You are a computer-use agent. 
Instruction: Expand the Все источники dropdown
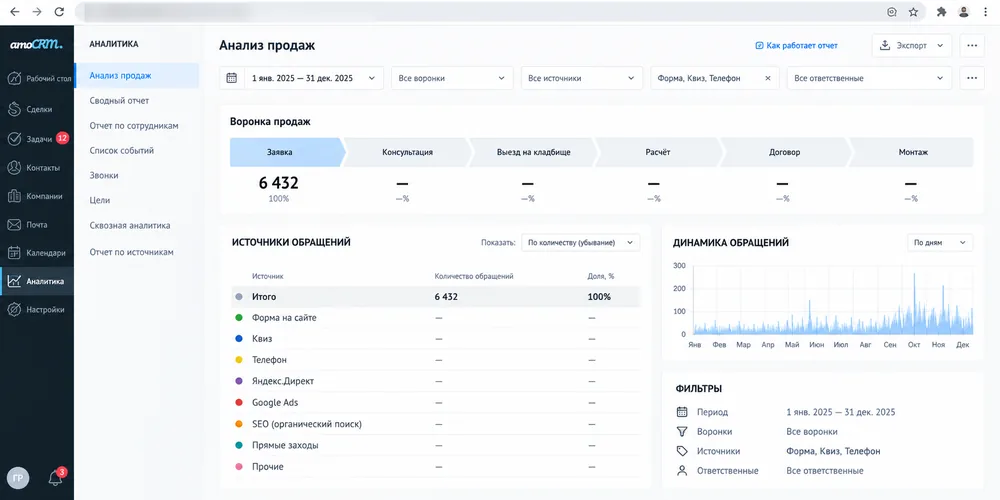pos(582,78)
